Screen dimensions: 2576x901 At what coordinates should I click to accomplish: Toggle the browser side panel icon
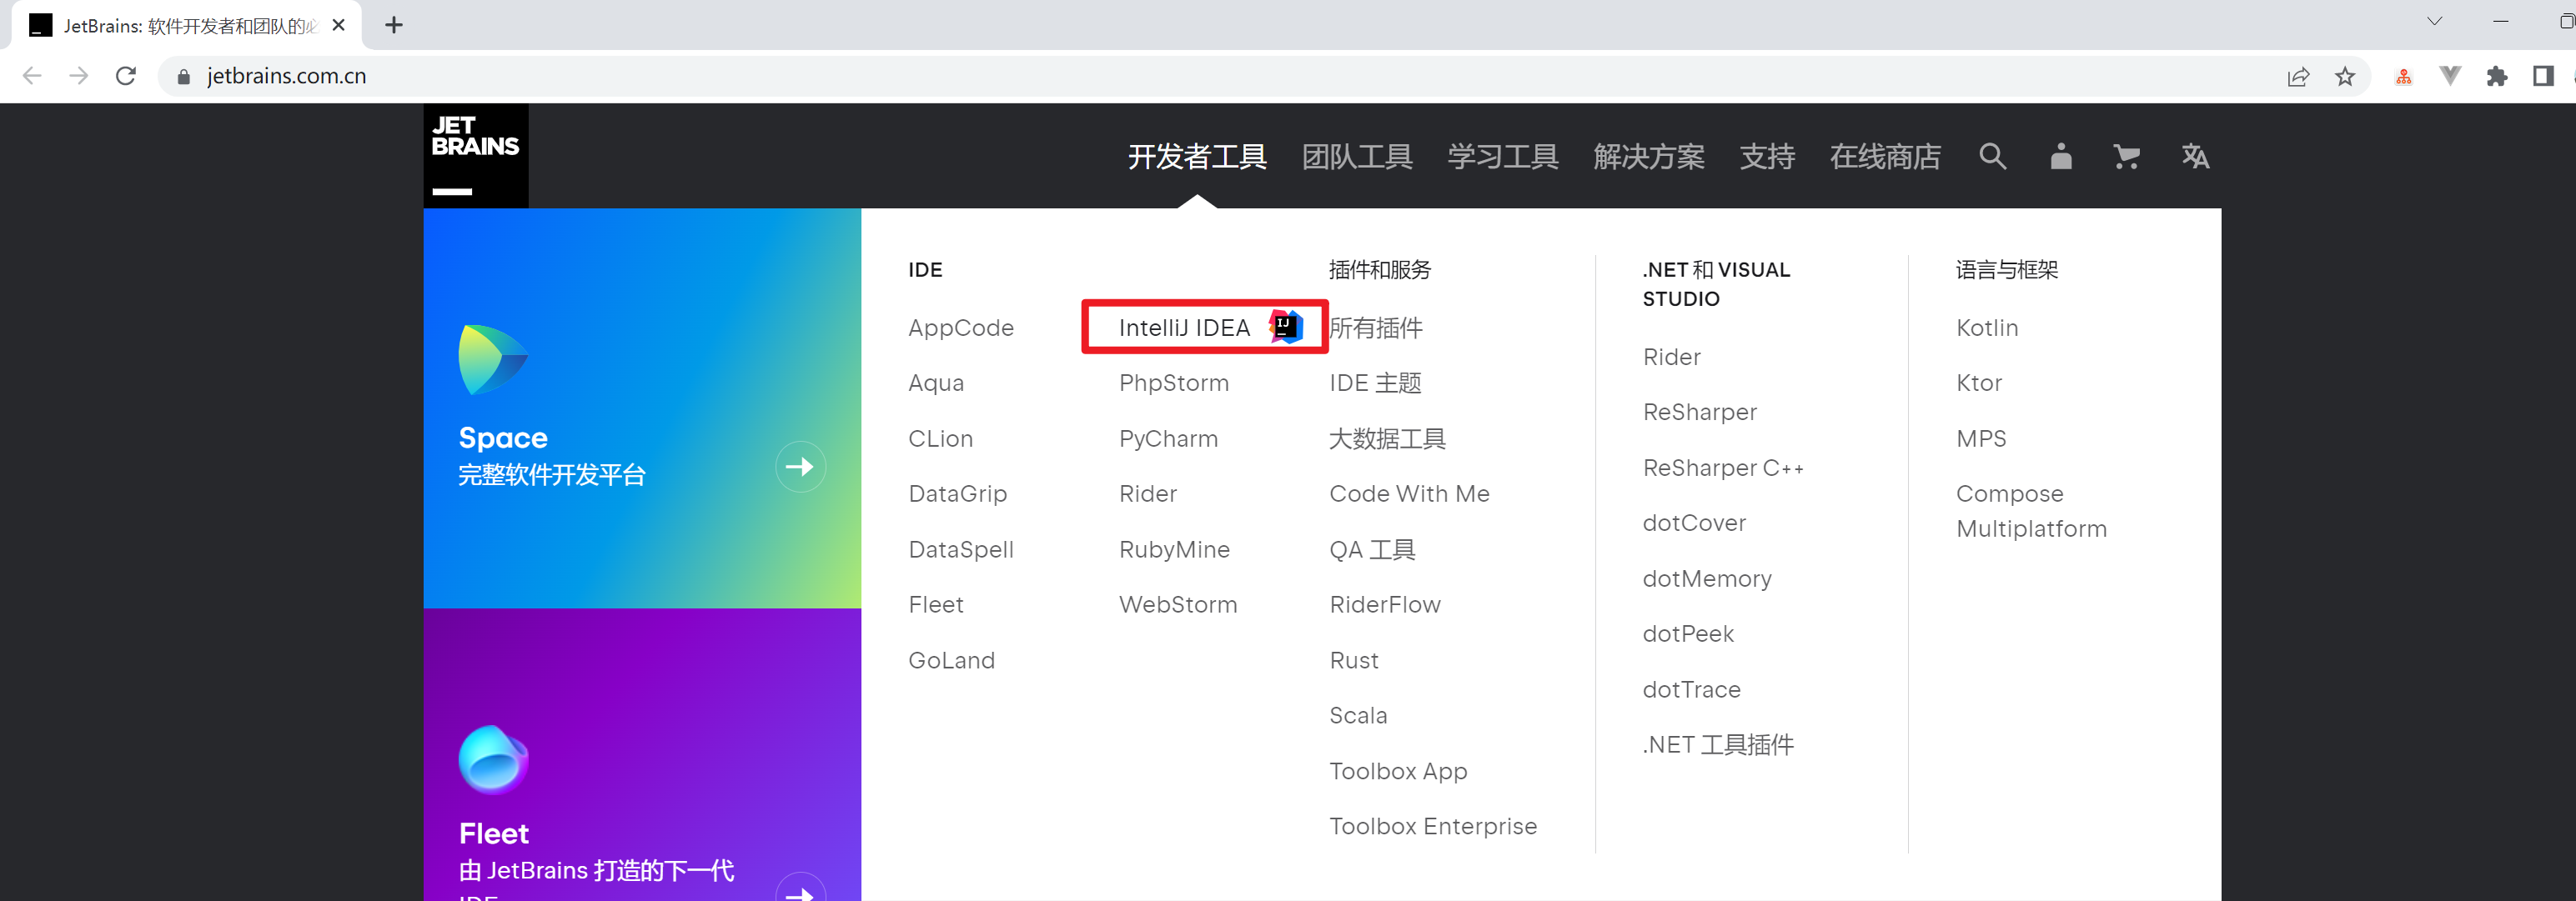pyautogui.click(x=2543, y=76)
